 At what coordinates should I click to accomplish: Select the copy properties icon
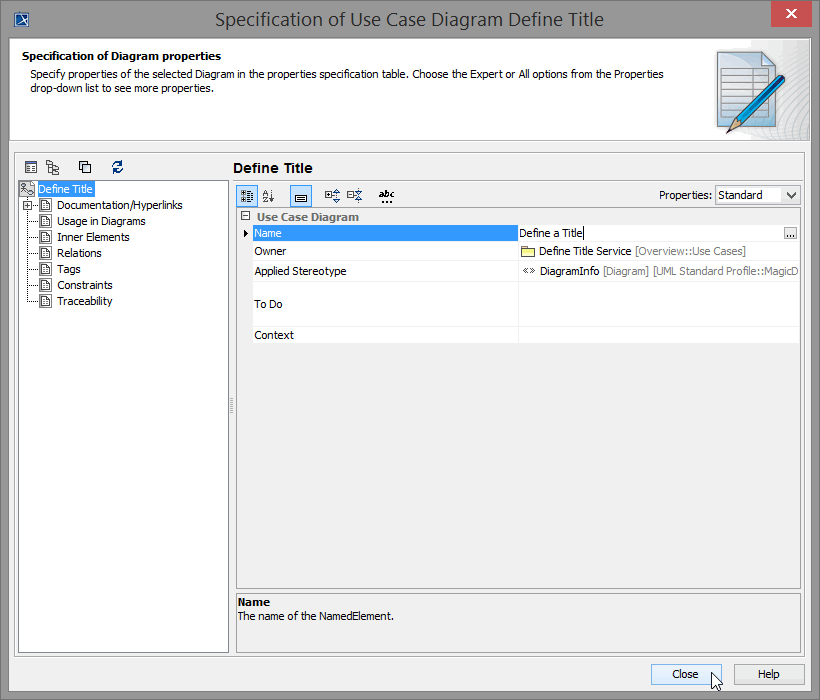84,166
